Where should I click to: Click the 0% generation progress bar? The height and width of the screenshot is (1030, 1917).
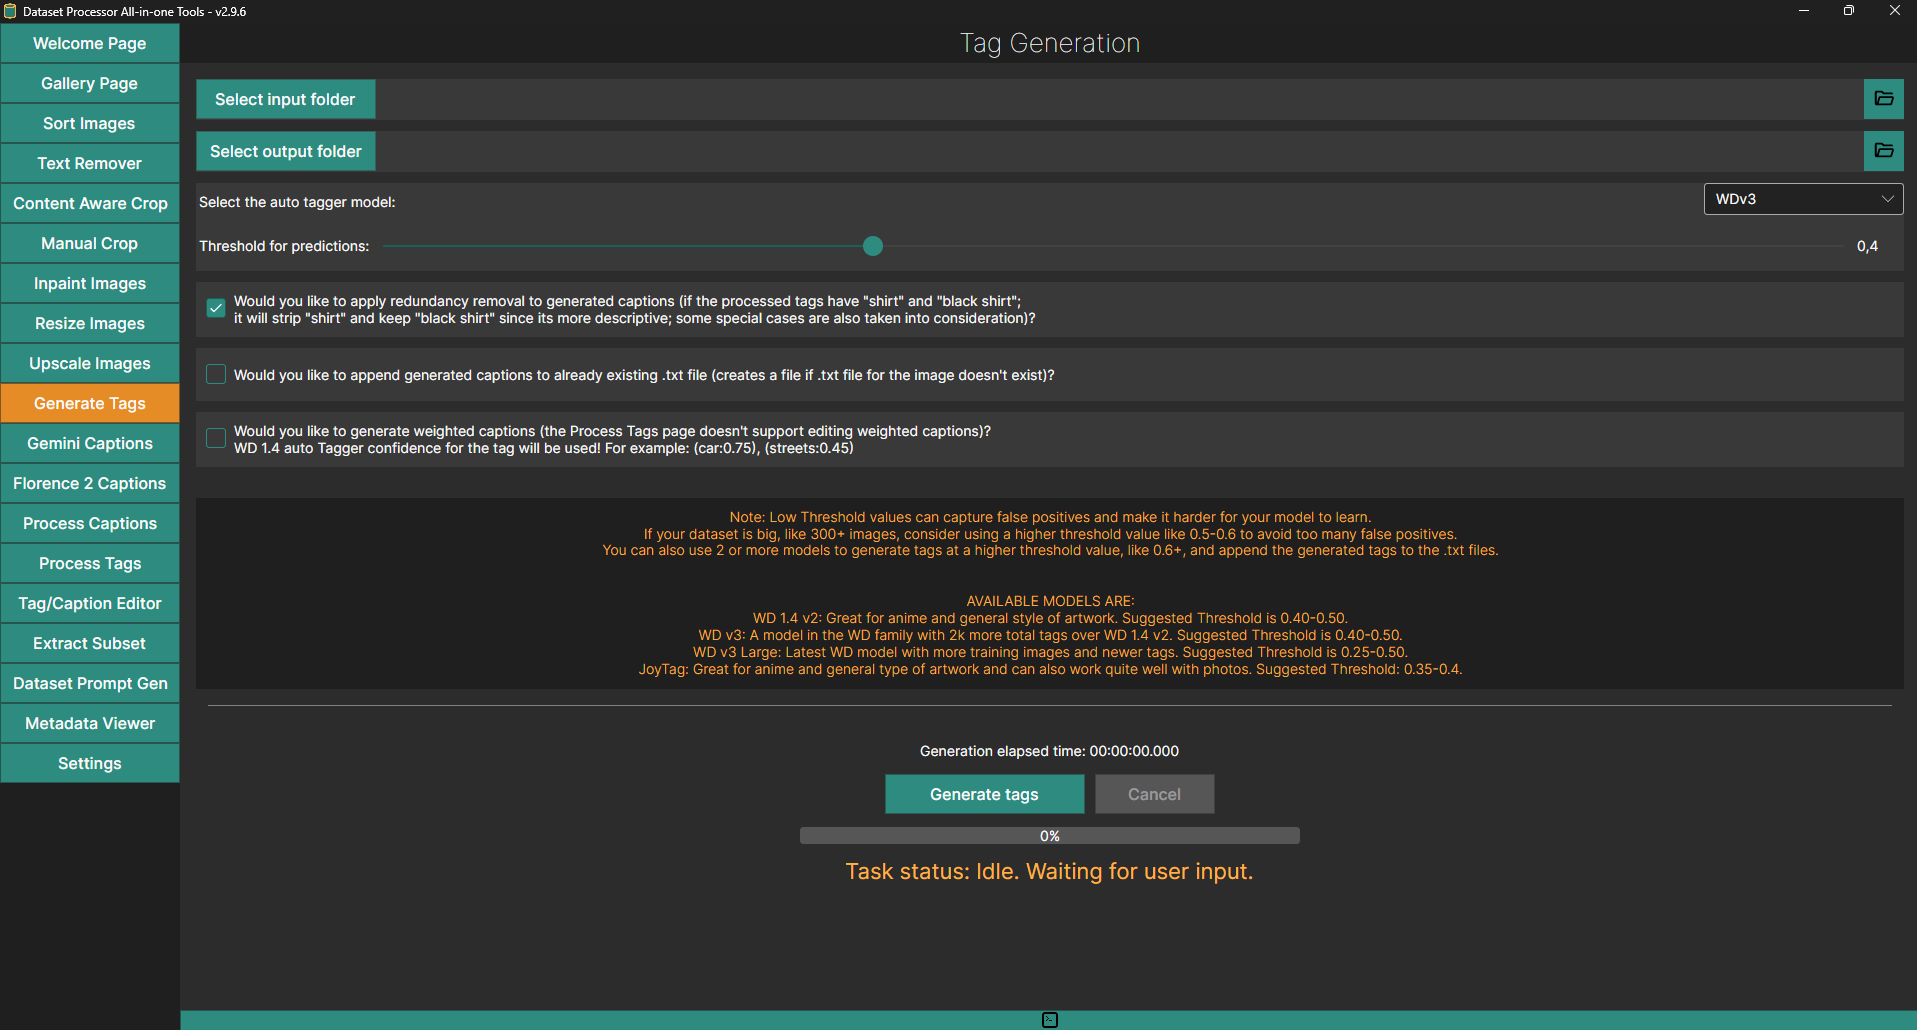[1049, 836]
